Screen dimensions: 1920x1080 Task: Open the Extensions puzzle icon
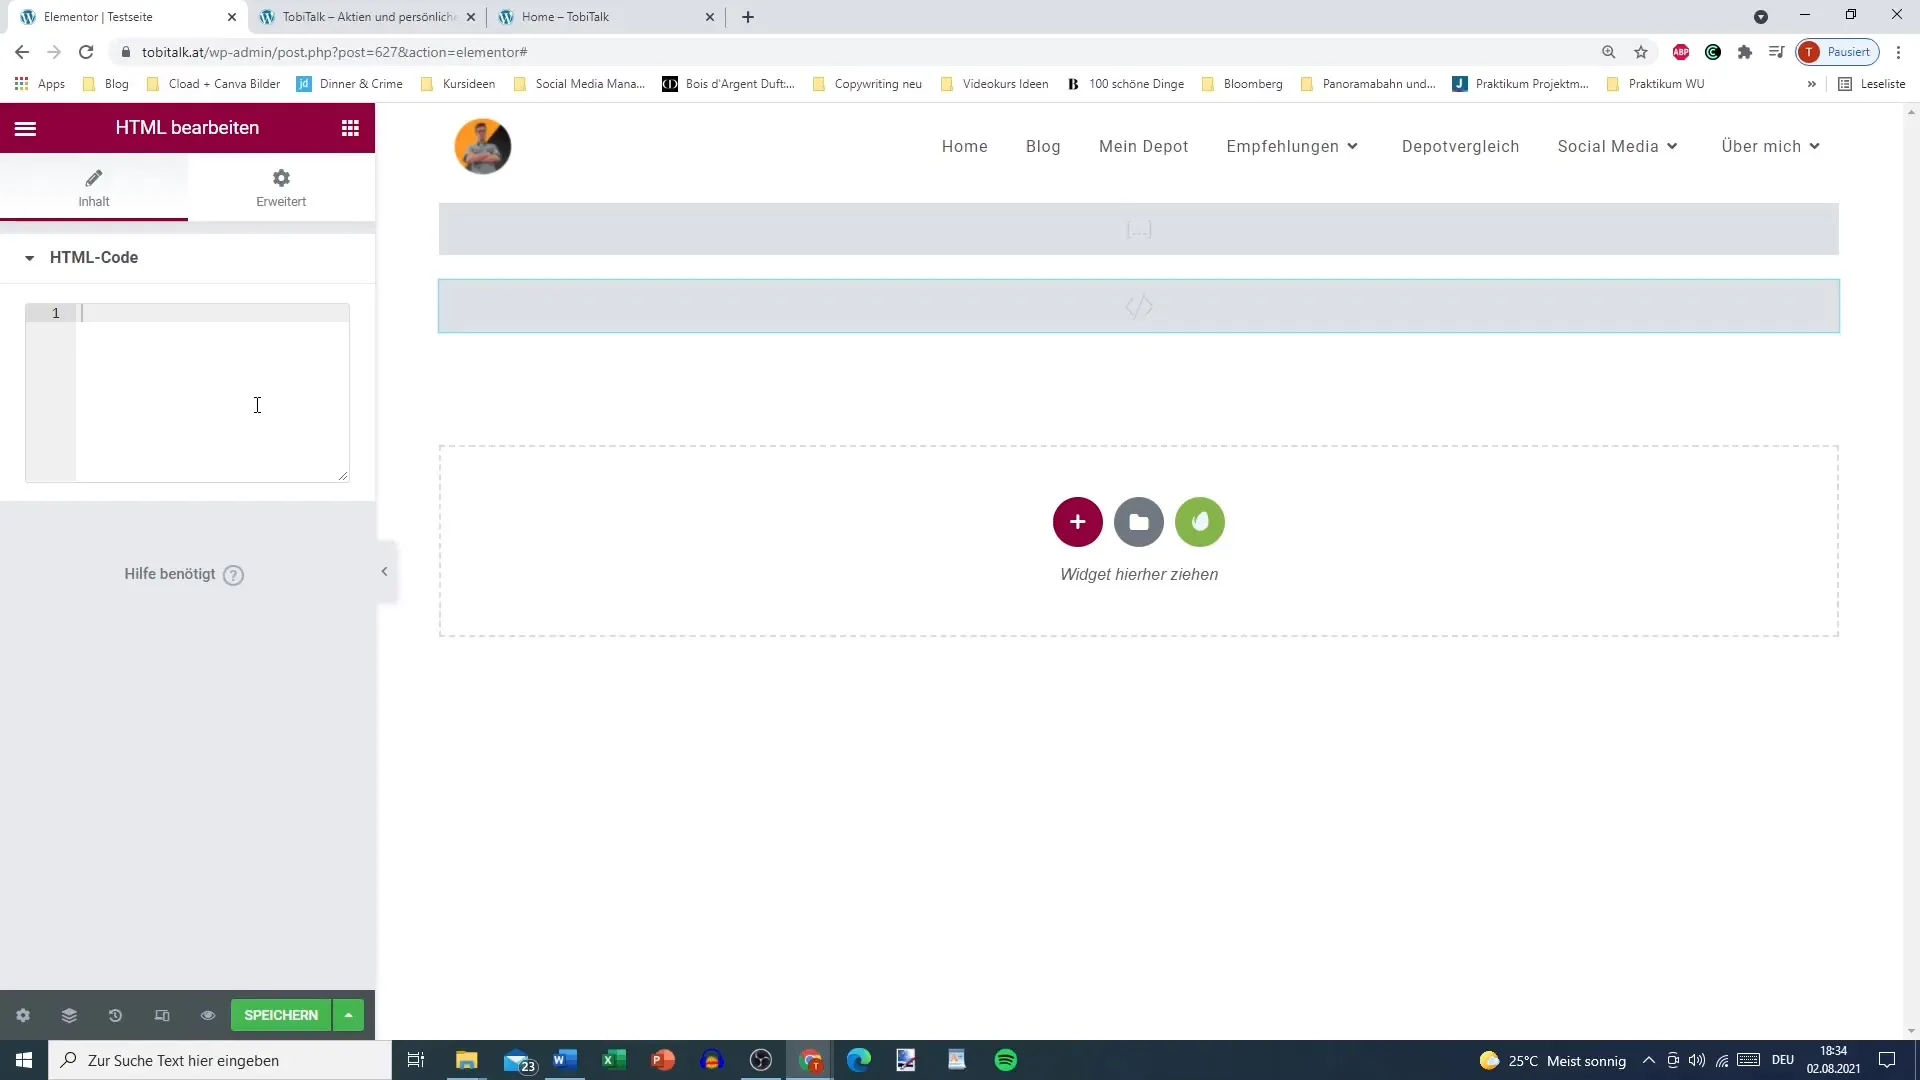click(1745, 52)
